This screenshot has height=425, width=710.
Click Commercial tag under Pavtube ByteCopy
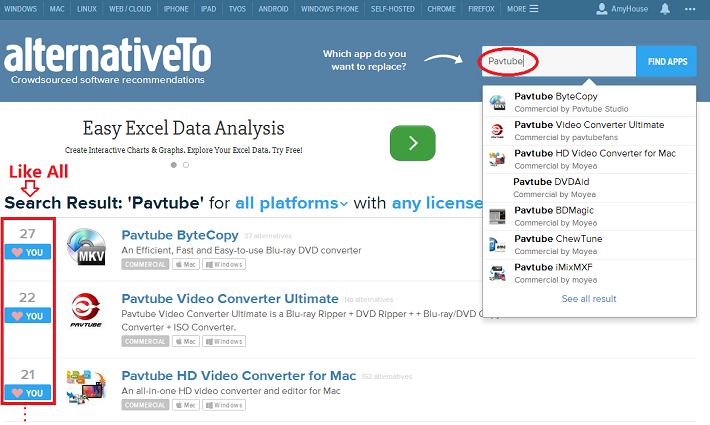point(145,264)
